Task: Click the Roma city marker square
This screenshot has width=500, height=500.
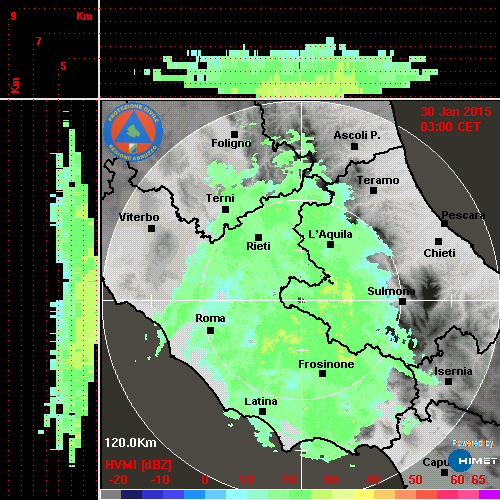Action: [210, 330]
